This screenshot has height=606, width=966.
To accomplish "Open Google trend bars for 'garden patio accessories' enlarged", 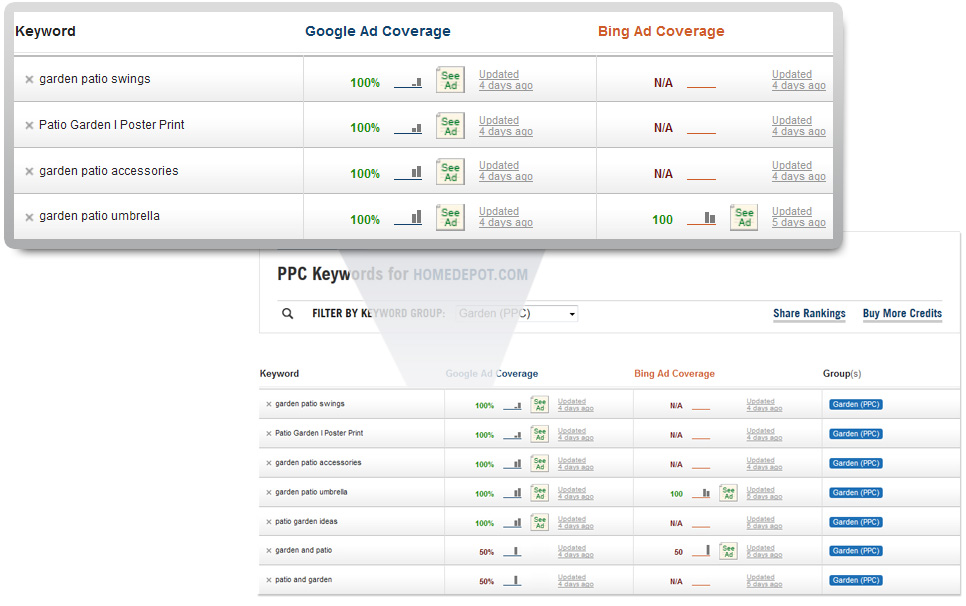I will coord(408,173).
